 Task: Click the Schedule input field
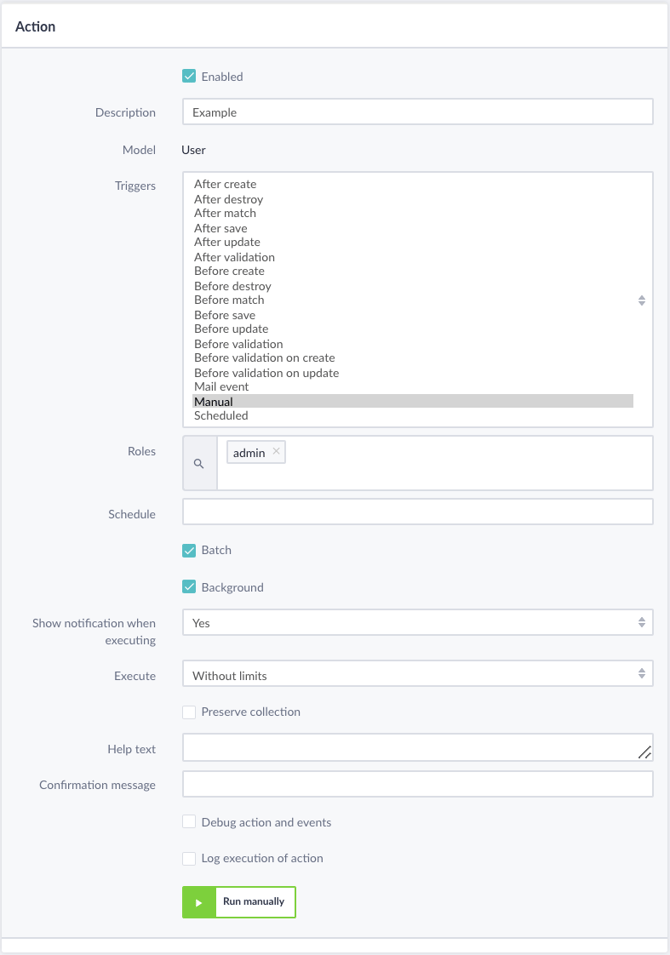pos(418,512)
